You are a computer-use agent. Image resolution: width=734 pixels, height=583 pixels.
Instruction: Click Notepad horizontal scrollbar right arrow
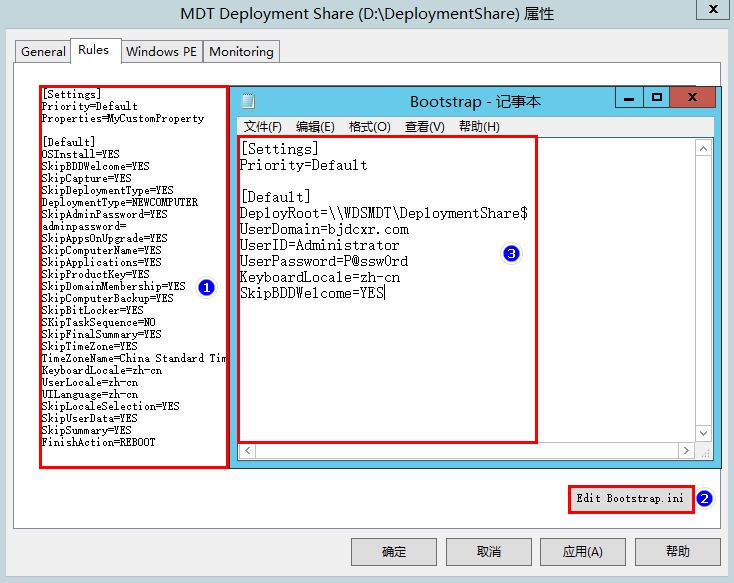coord(686,450)
